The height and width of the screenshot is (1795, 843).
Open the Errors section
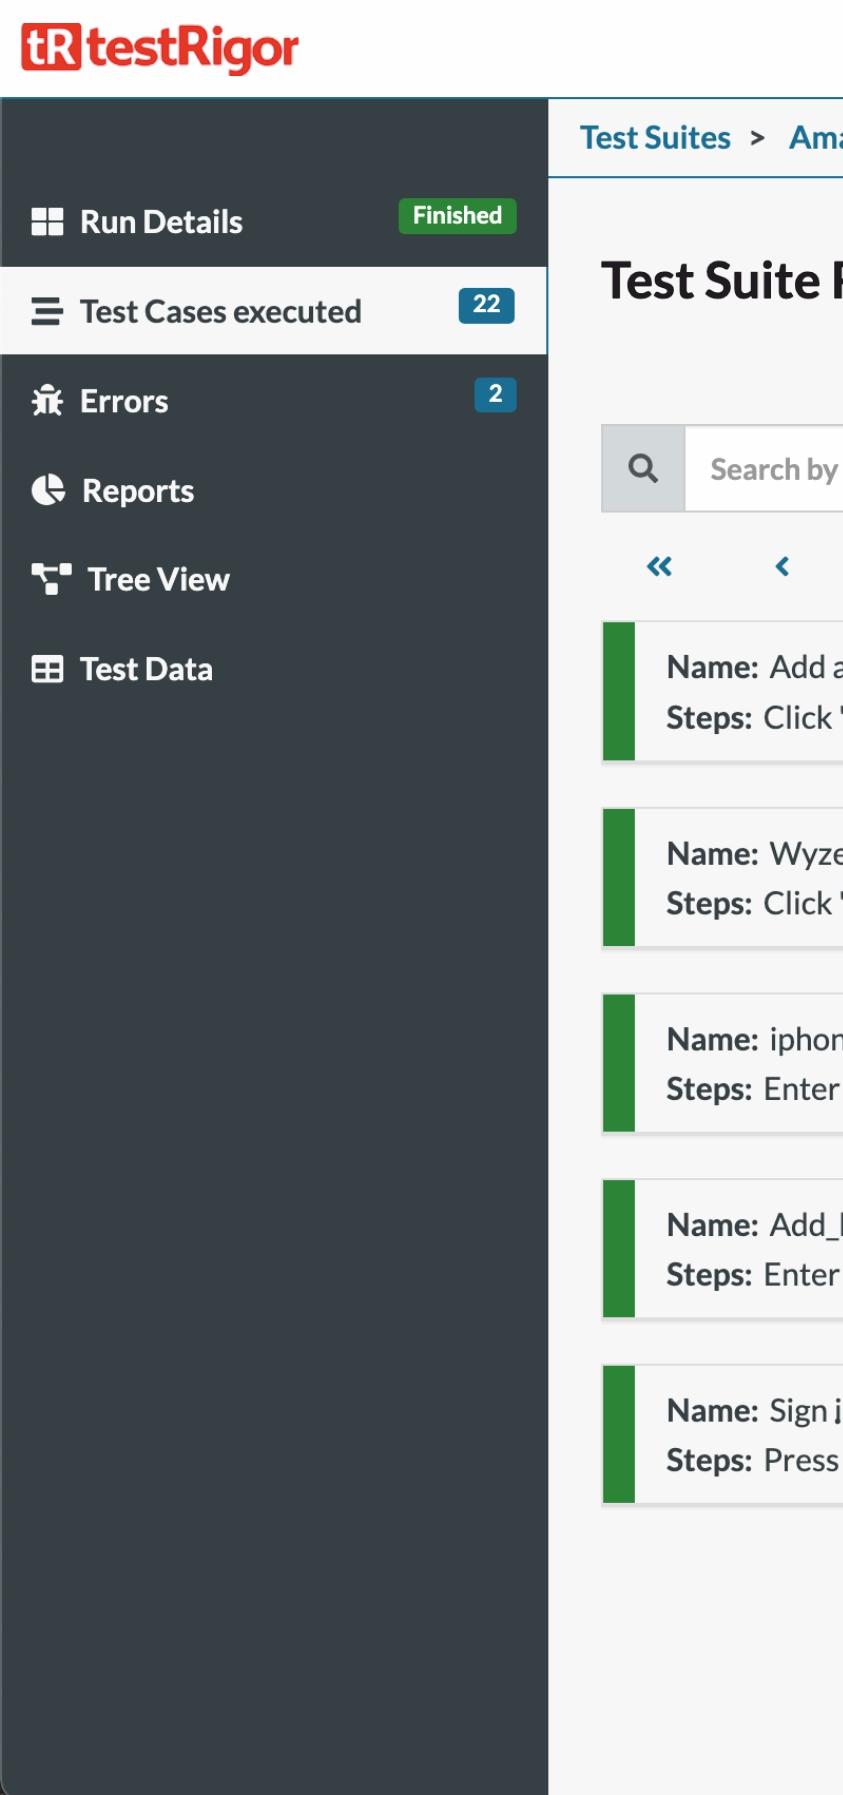(x=124, y=401)
